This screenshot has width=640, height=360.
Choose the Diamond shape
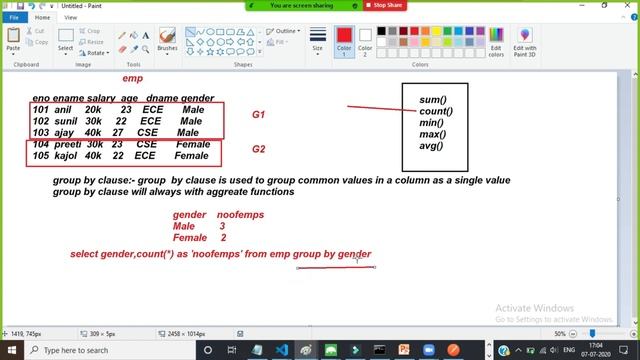click(200, 42)
